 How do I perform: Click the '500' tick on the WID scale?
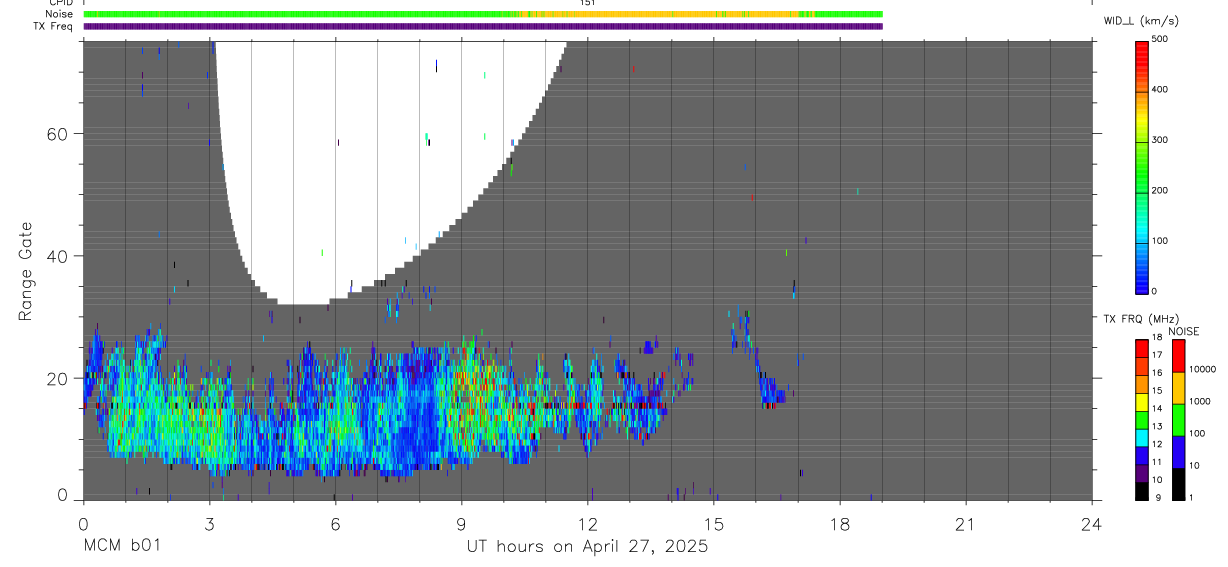pos(1160,39)
